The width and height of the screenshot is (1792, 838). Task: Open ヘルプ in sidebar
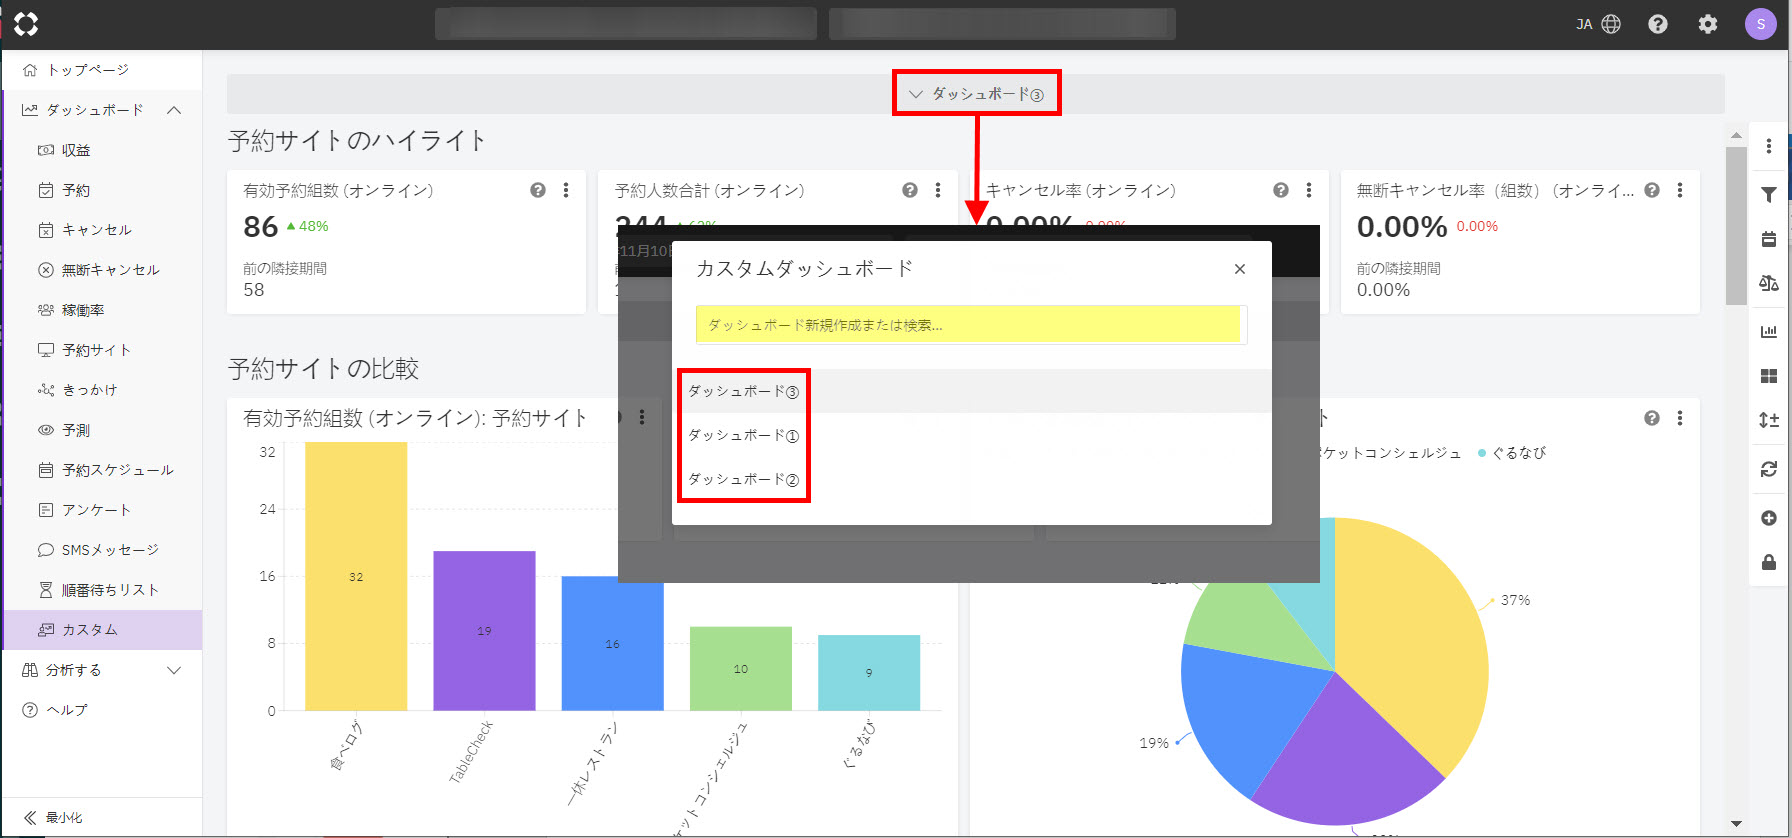(x=102, y=710)
